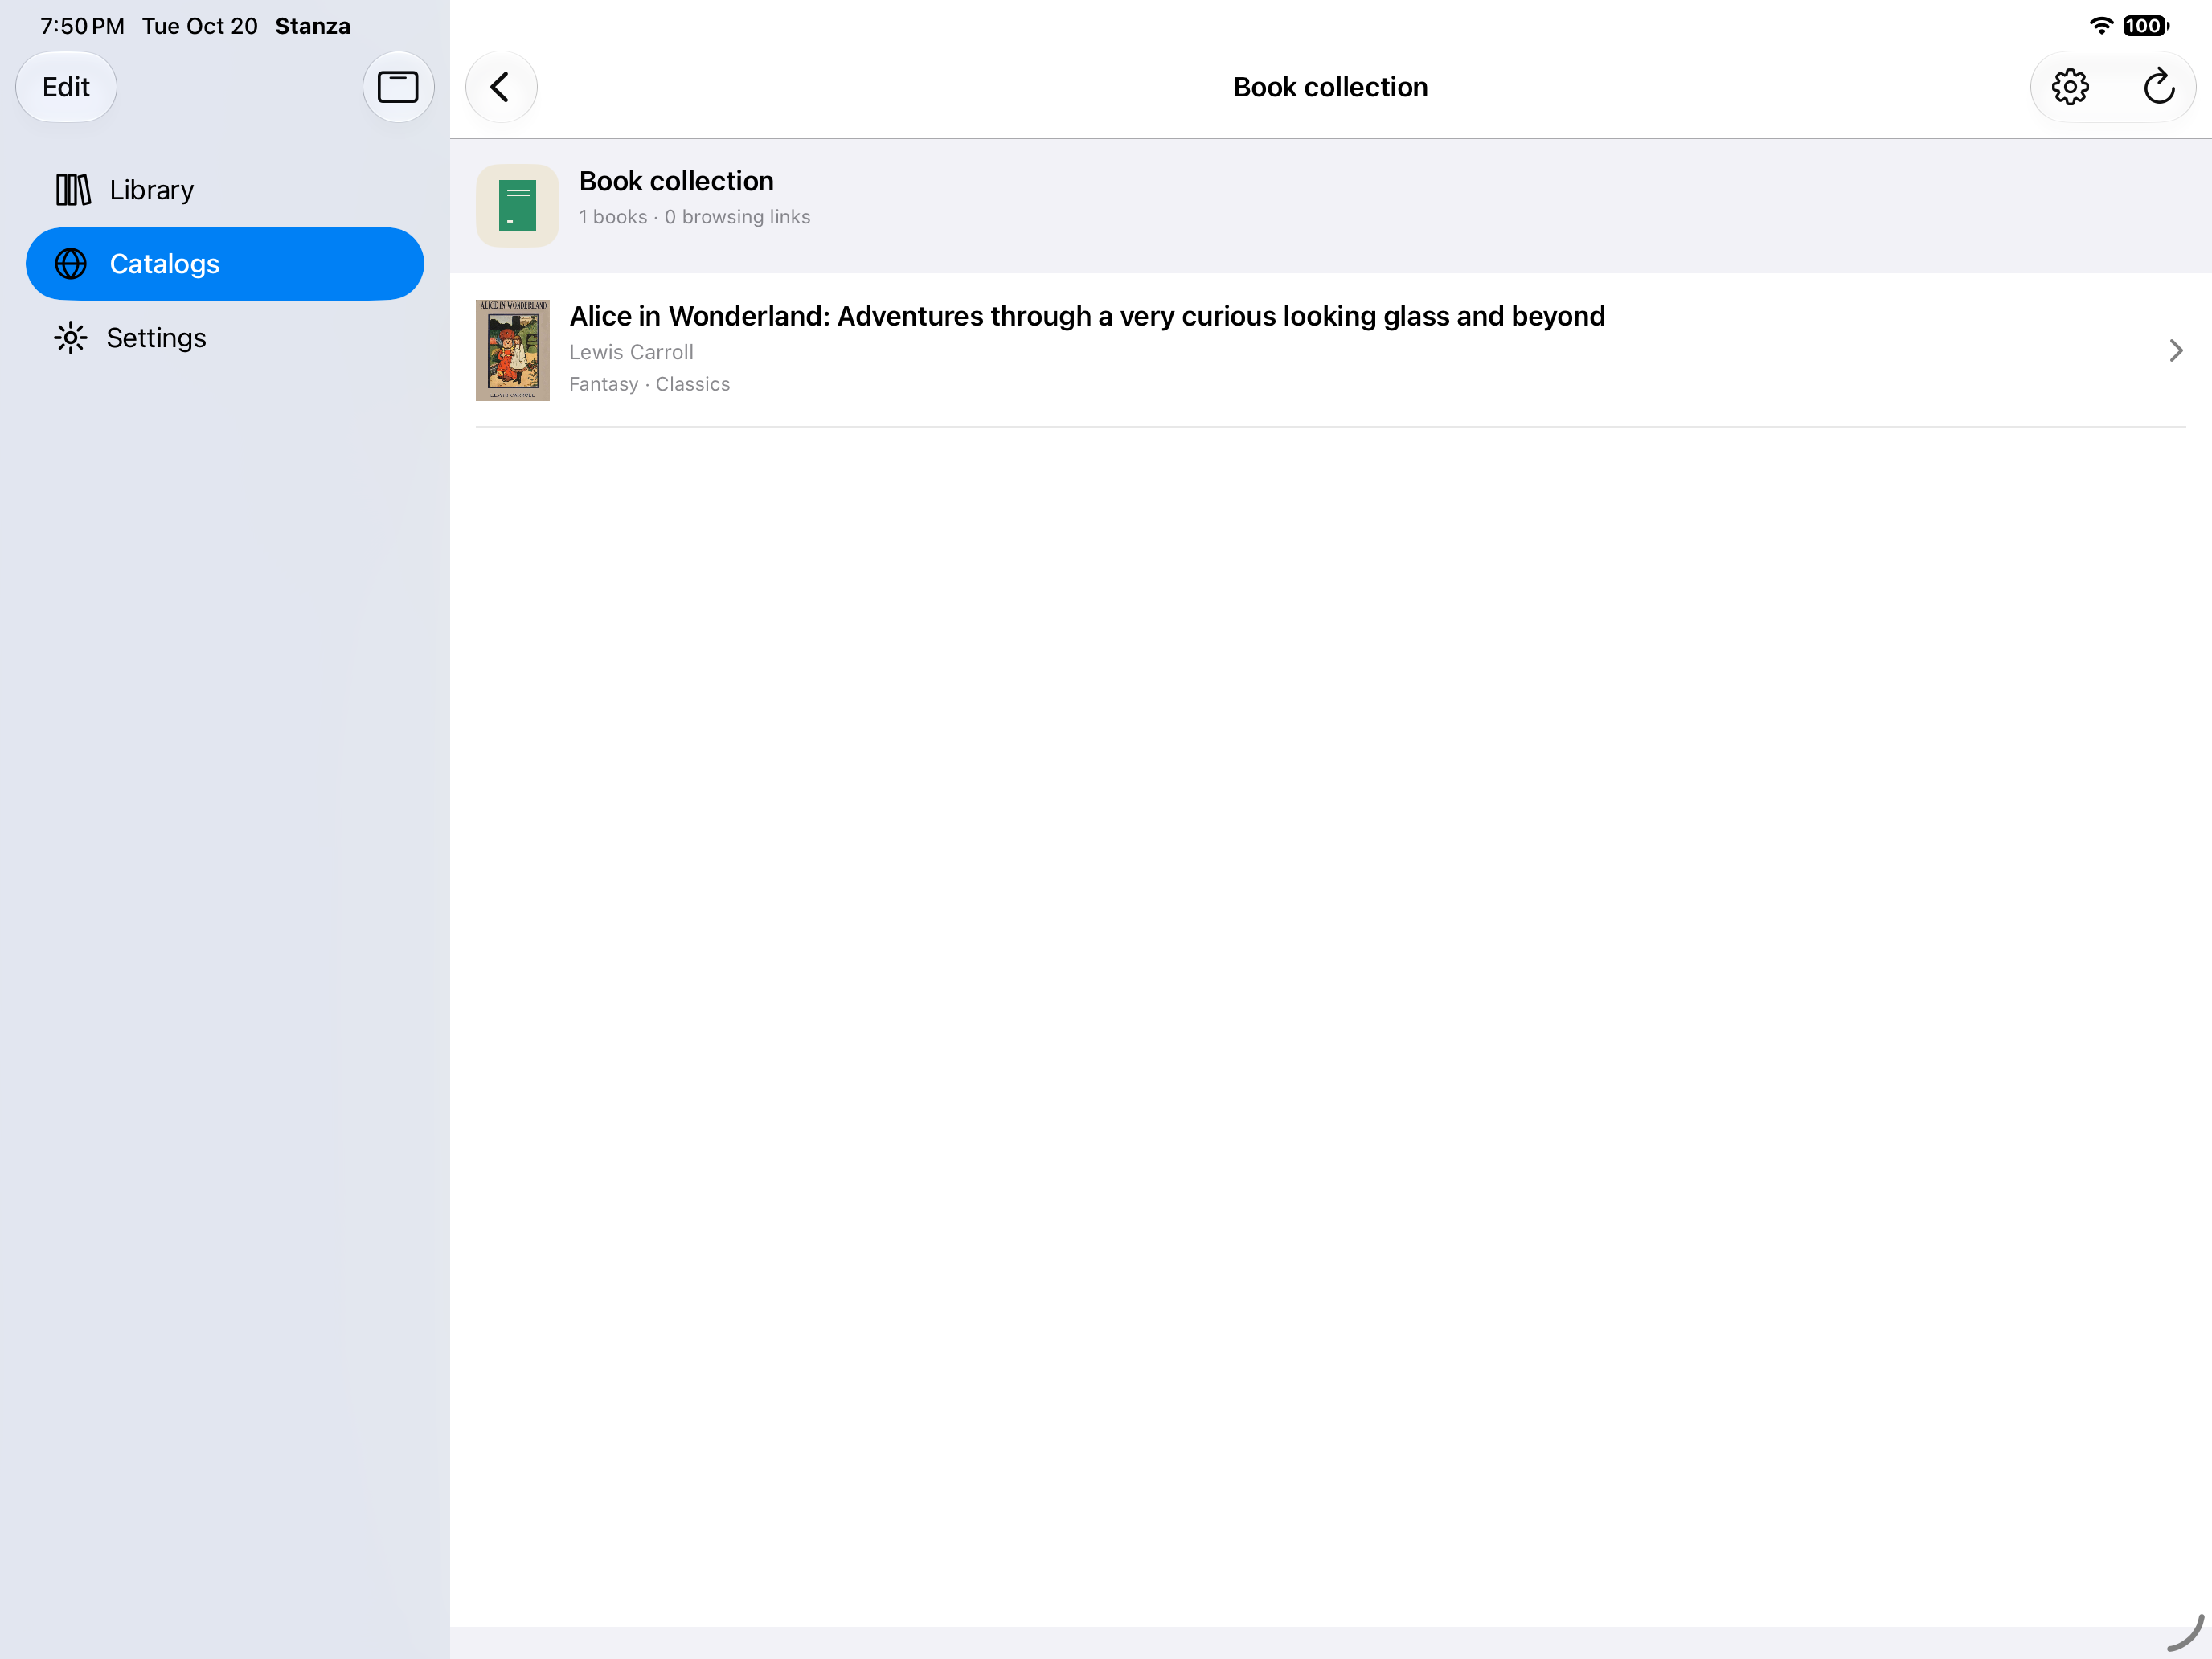Tap the Edit button in sidebar
The width and height of the screenshot is (2212, 1659).
66,87
